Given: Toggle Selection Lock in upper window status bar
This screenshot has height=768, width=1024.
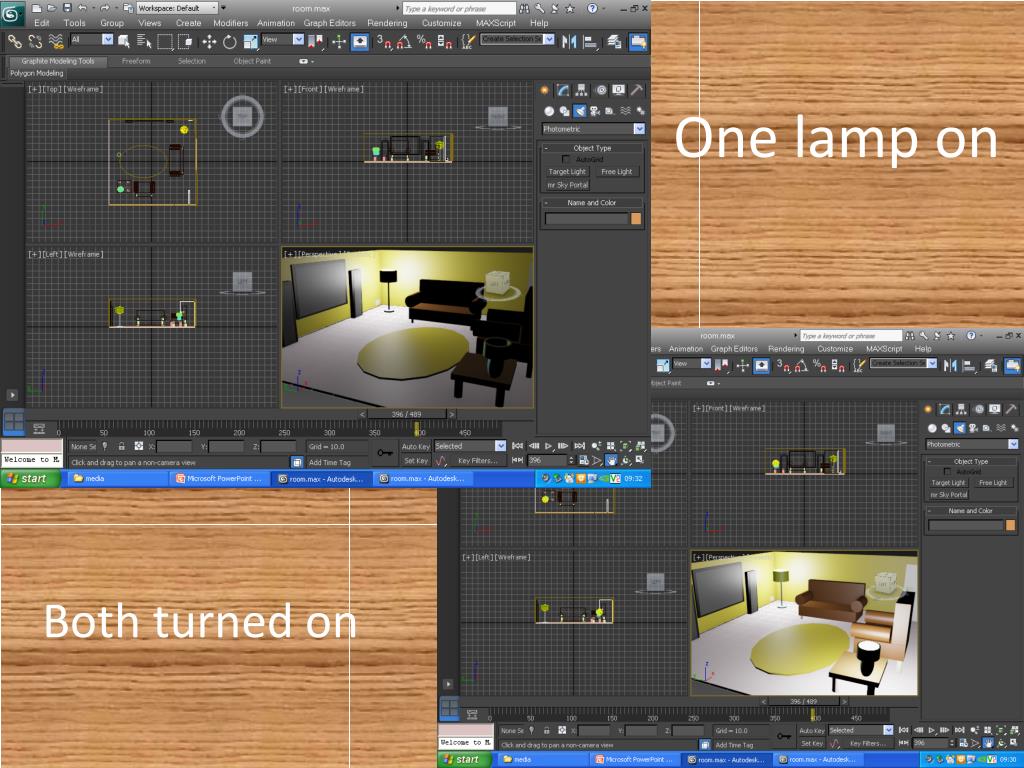Looking at the screenshot, I should (121, 446).
